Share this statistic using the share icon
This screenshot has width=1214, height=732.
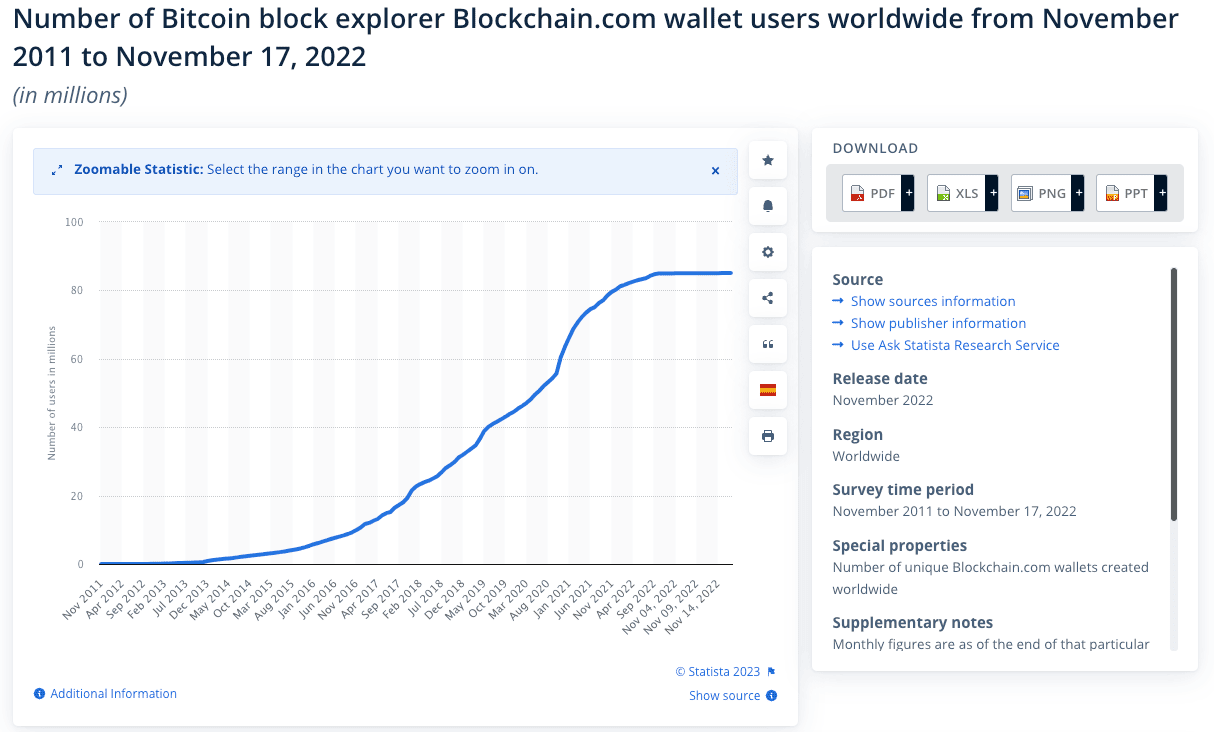click(767, 297)
